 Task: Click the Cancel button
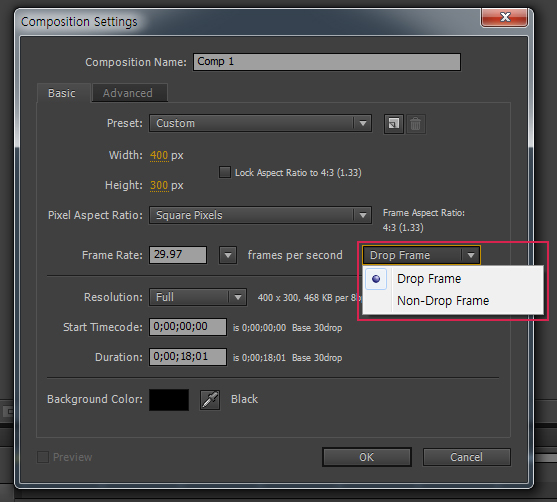pyautogui.click(x=467, y=457)
